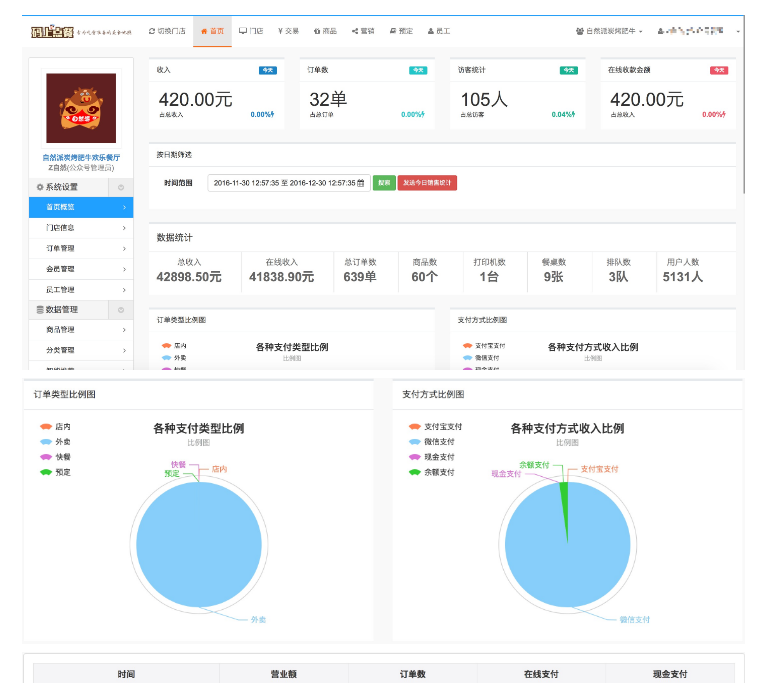Screen dimensions: 765x683
Task: Click the 在线支付 table column header
Action: click(x=541, y=674)
